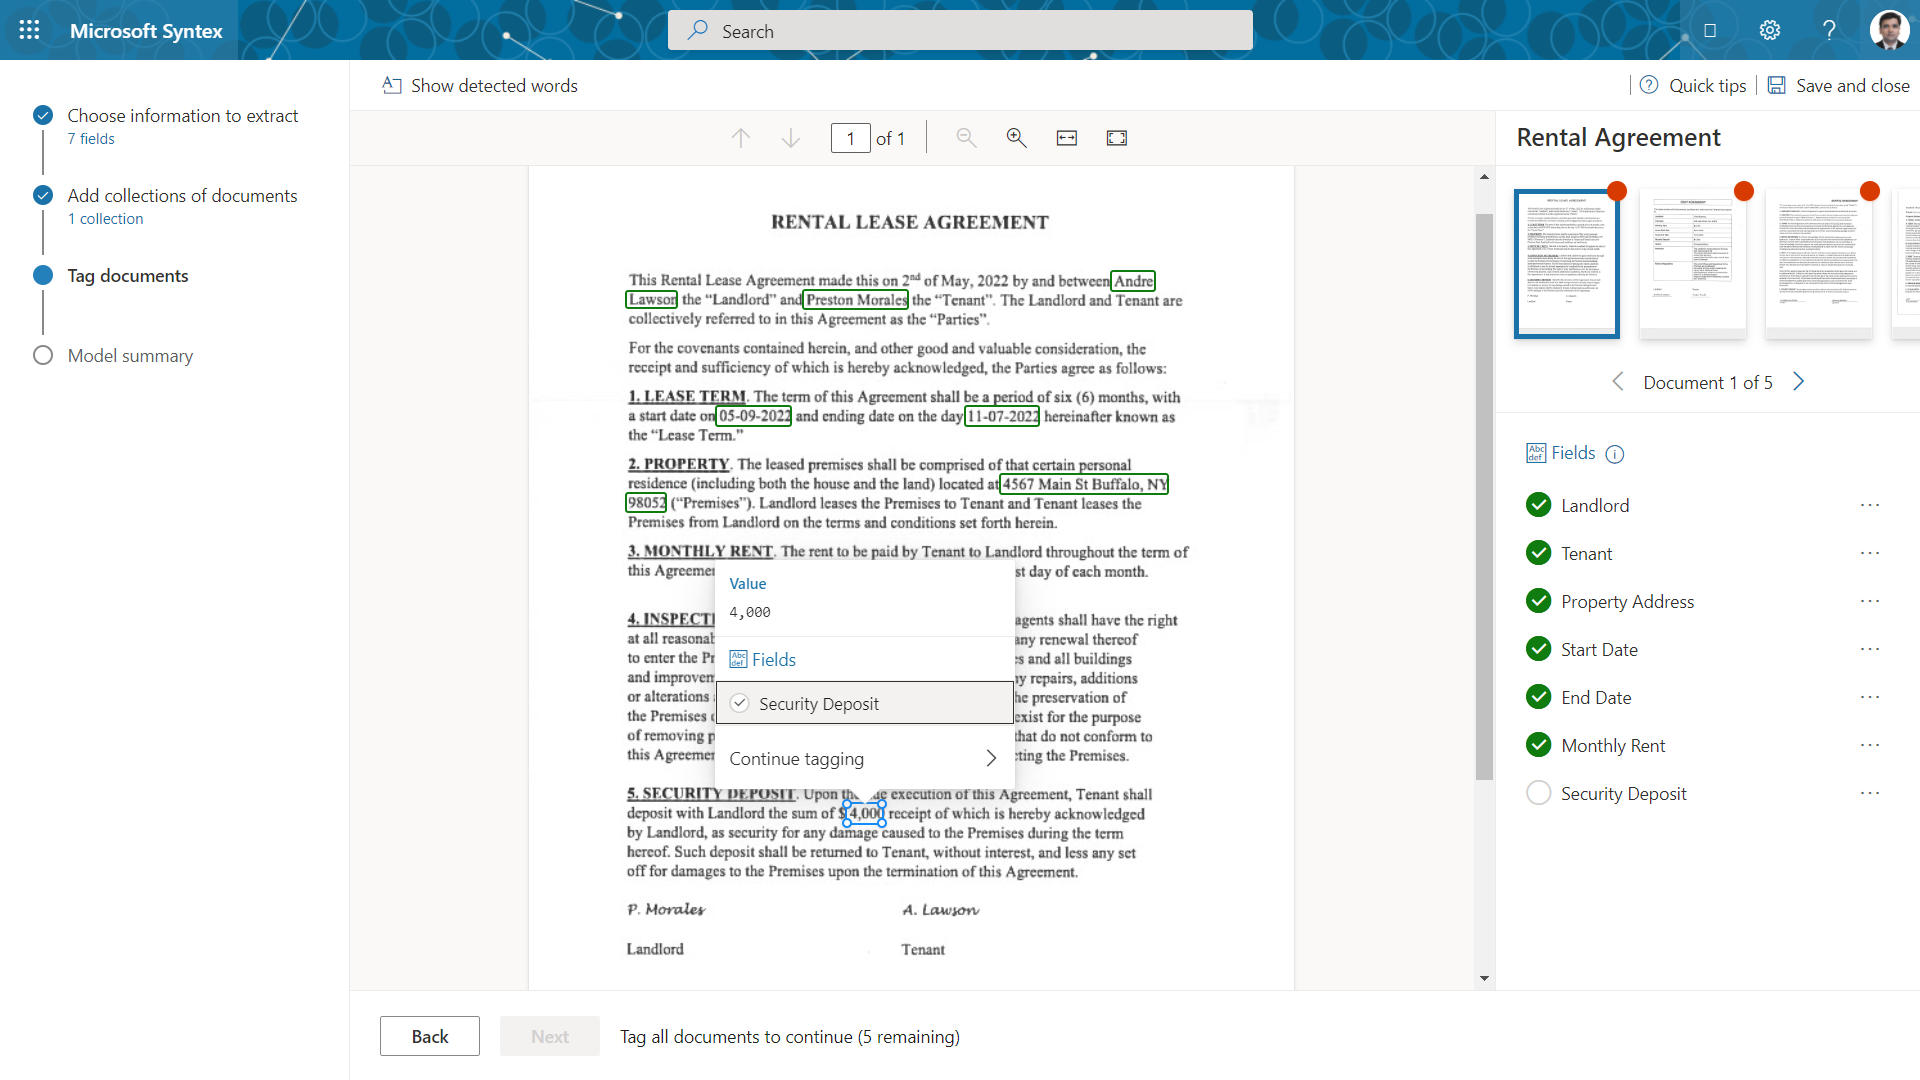Click the Back button

pos(430,1036)
